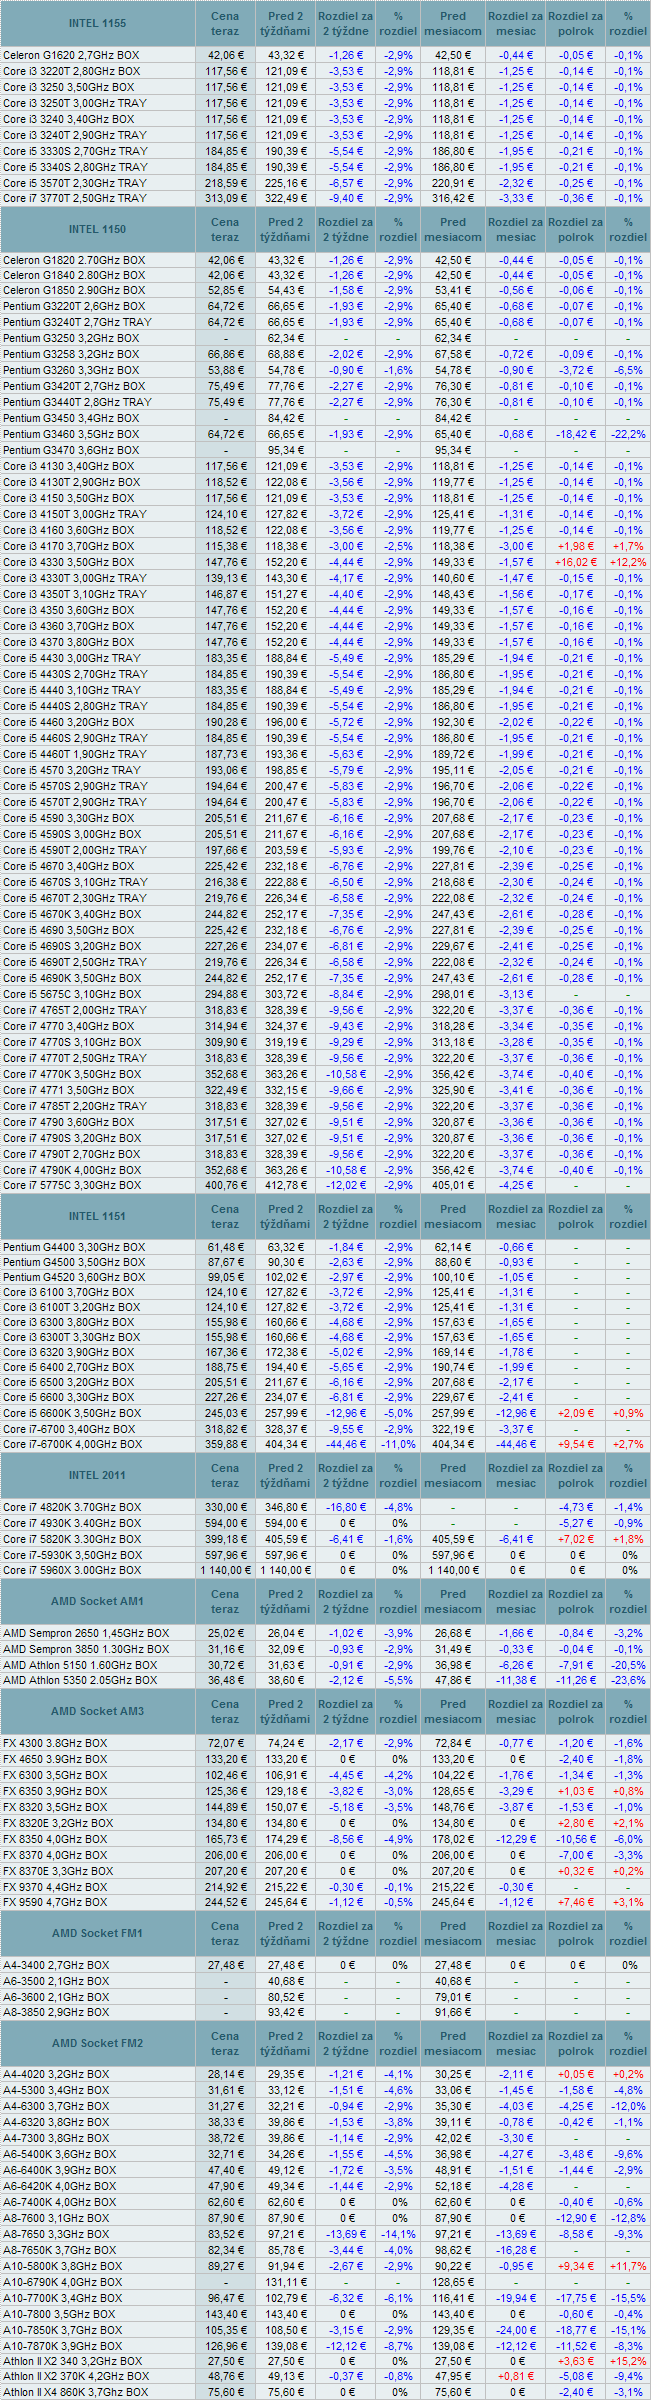Click Core i7 5820K 3.30GHz BOX
This screenshot has width=651, height=2400.
72,1539
